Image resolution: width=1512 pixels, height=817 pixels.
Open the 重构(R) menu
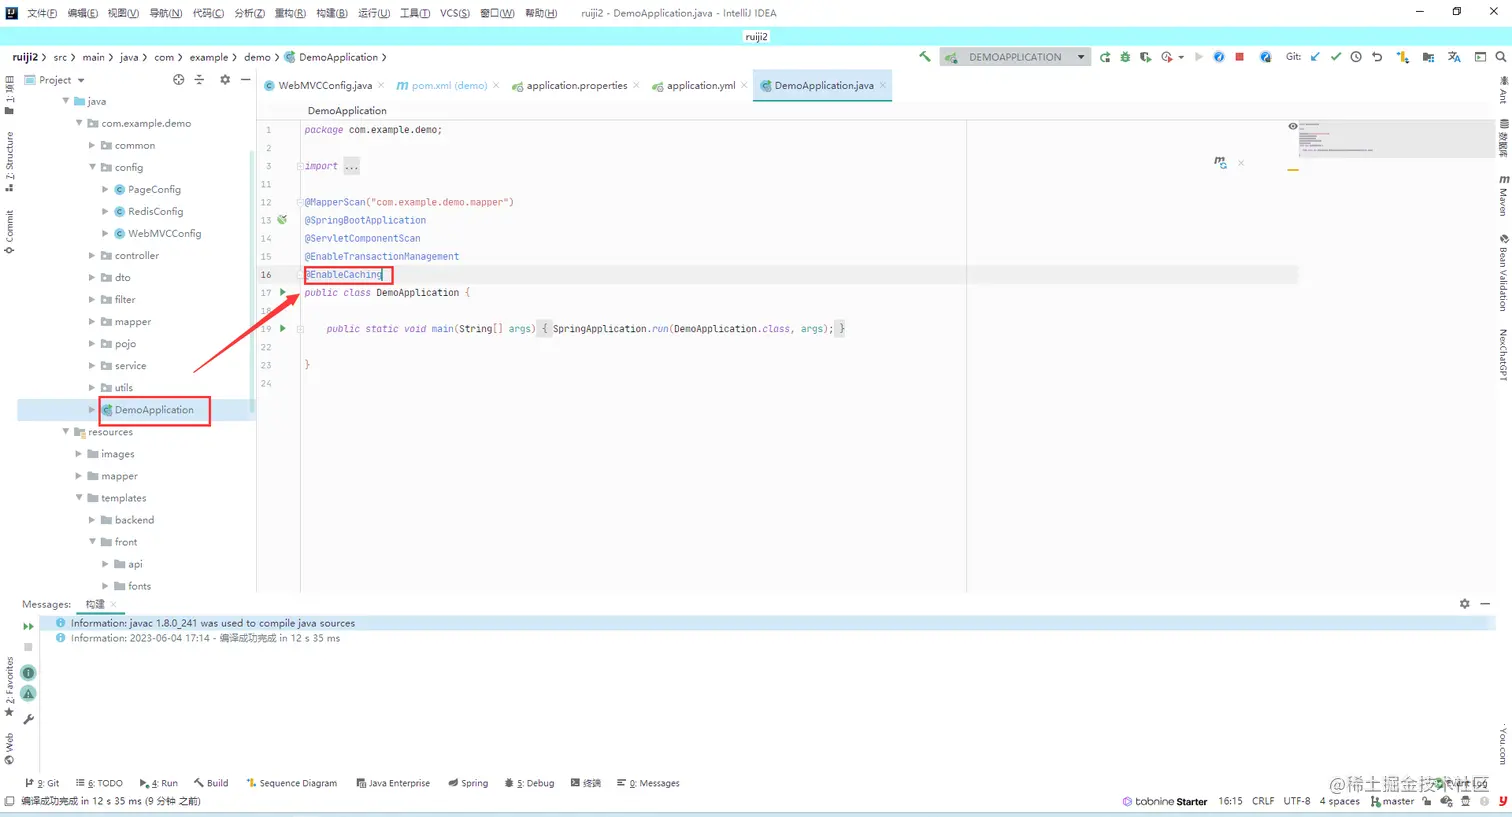[290, 13]
